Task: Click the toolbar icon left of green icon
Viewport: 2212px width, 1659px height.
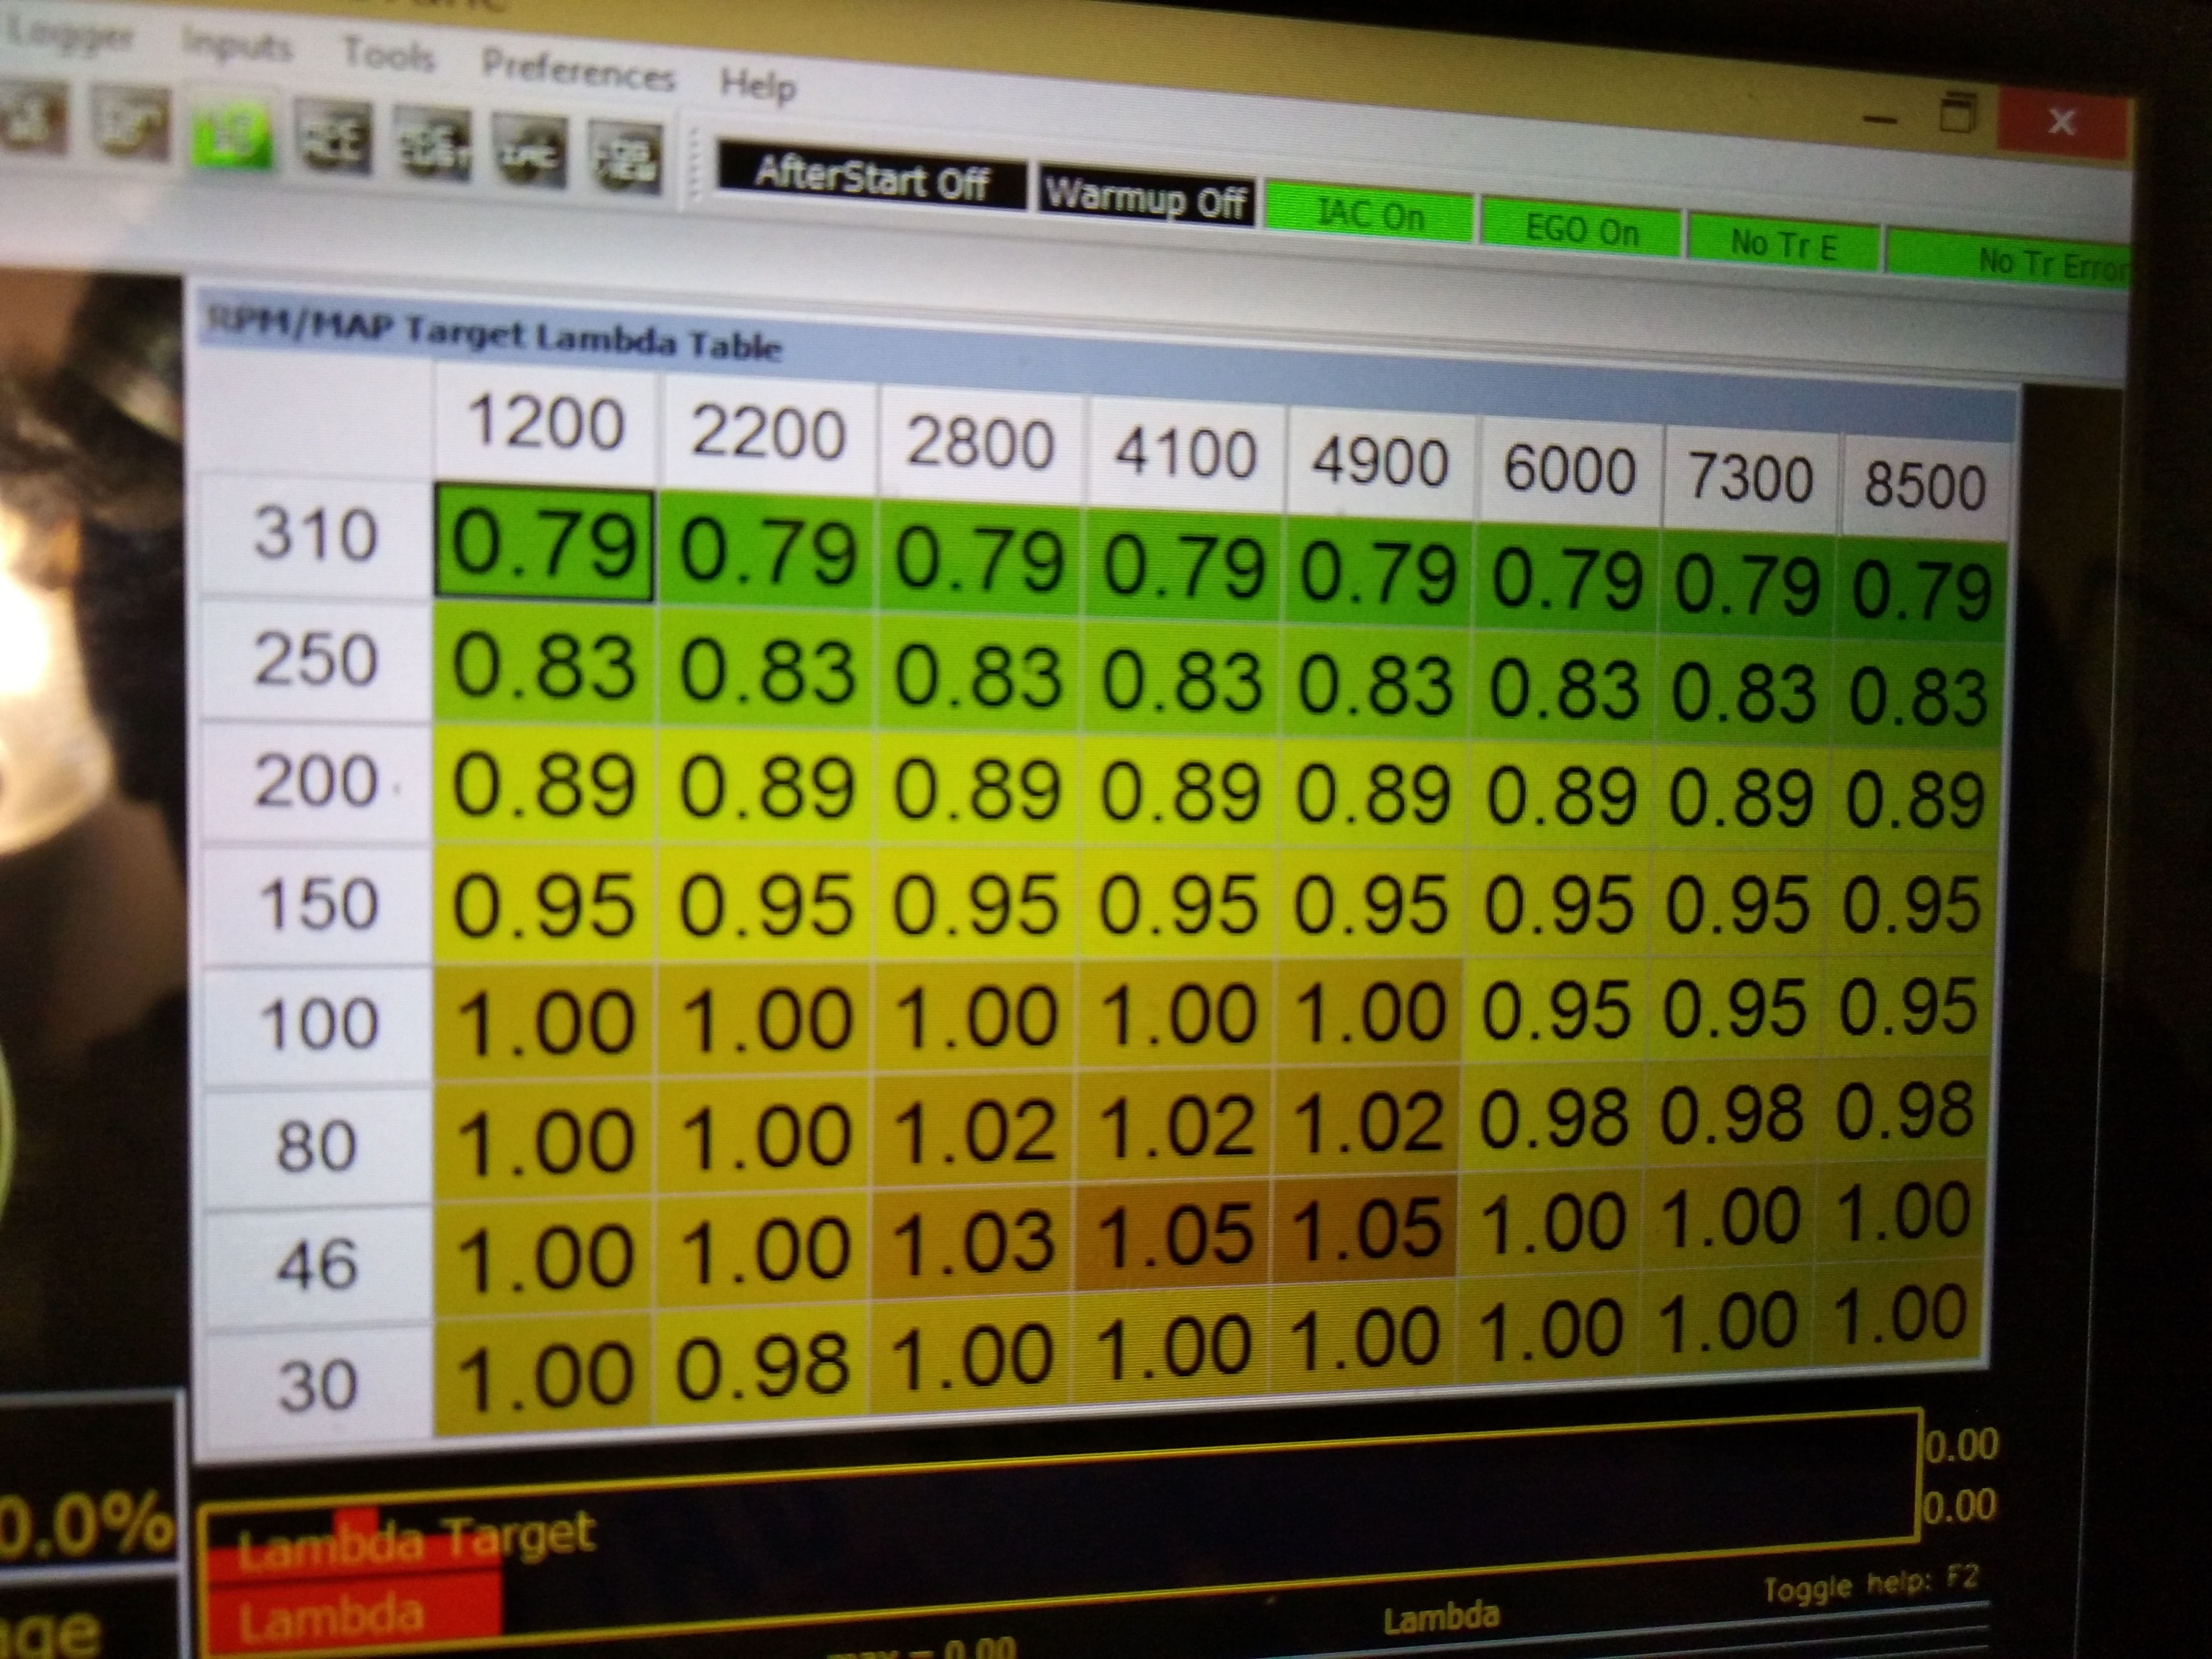Action: [130, 127]
